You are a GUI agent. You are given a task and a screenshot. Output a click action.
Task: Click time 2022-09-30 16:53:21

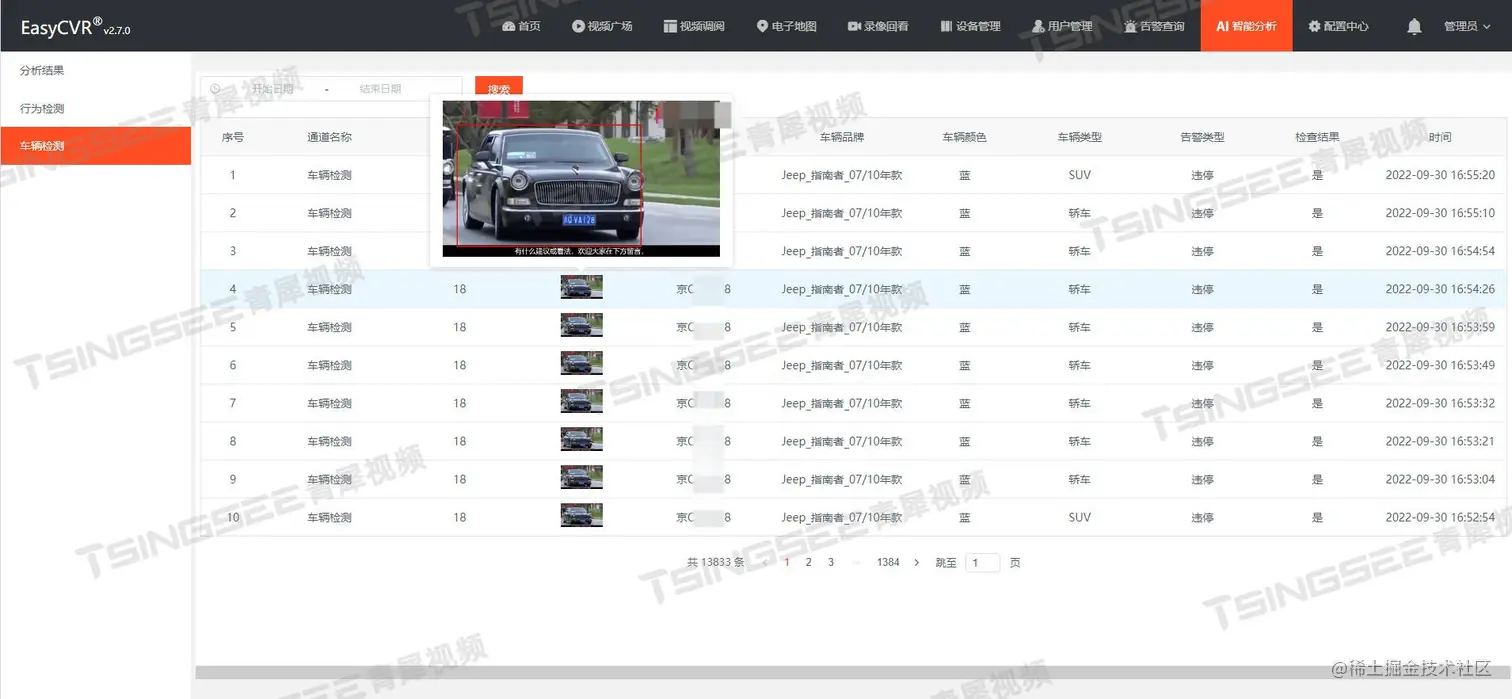coord(1440,441)
